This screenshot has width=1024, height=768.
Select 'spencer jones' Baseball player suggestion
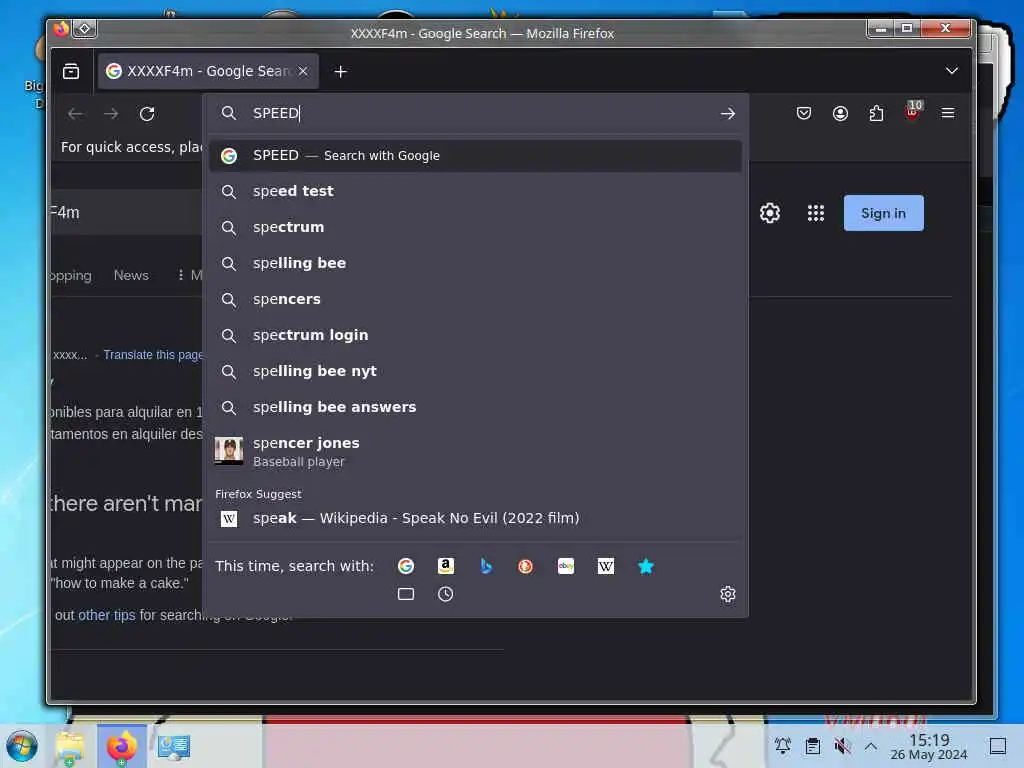click(475, 451)
